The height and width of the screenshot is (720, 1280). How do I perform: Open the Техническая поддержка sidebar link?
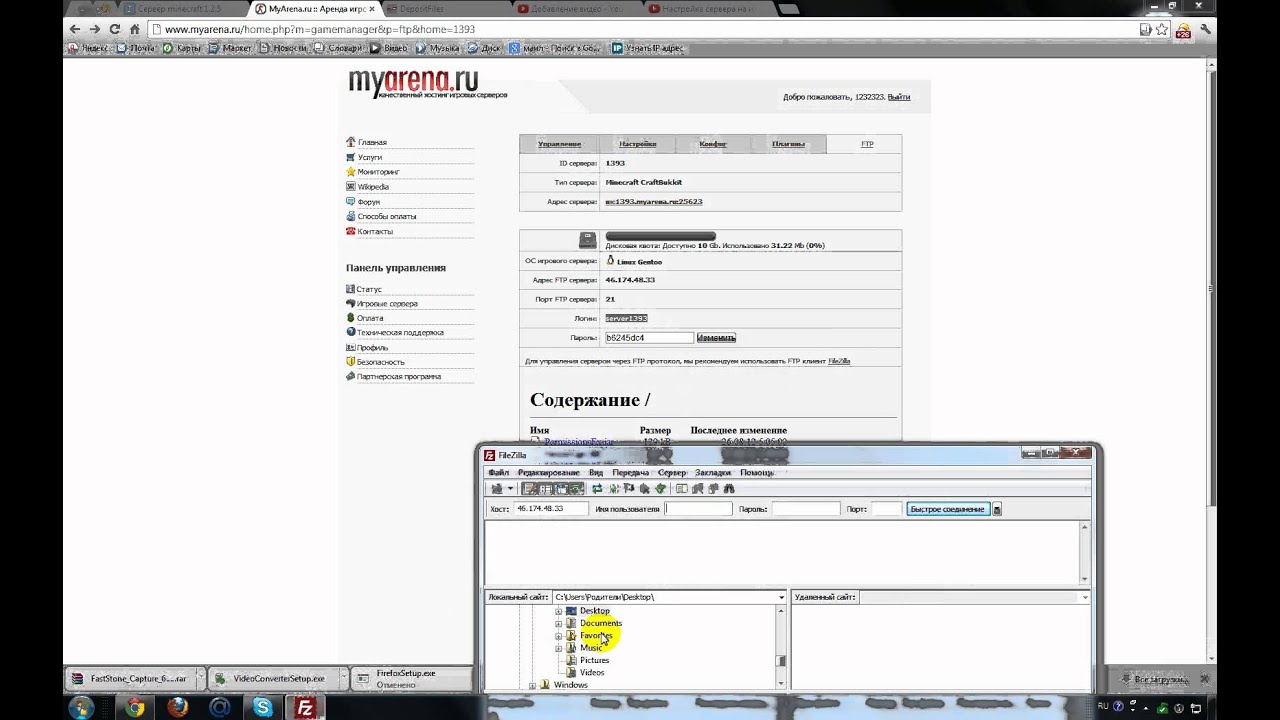[400, 332]
